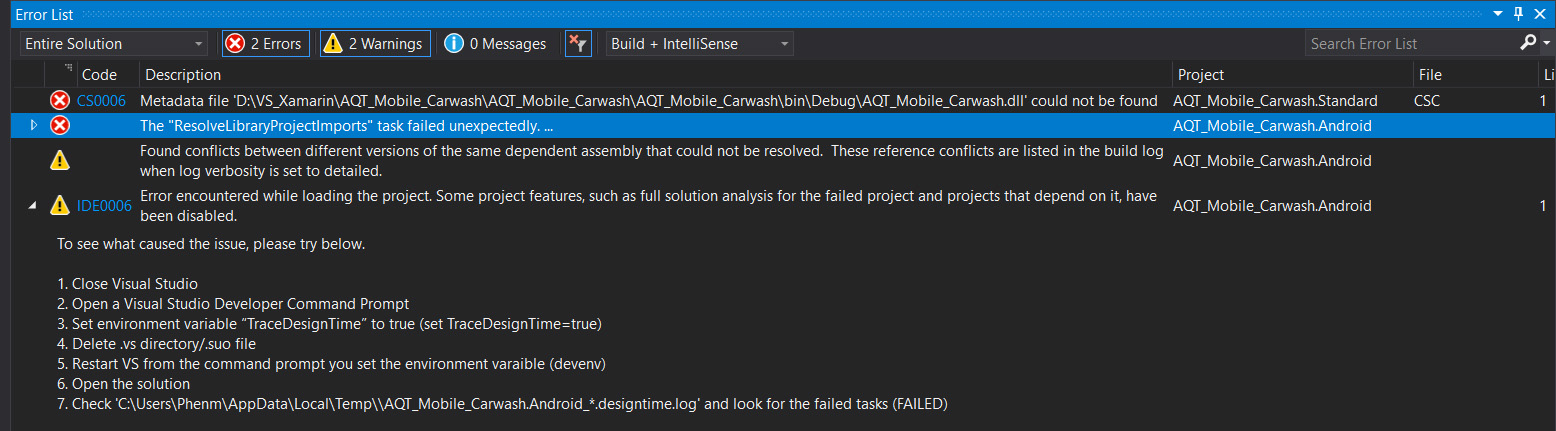Open the Build + IntelliSense dropdown
Screen dimensions: 1556x431
[699, 44]
